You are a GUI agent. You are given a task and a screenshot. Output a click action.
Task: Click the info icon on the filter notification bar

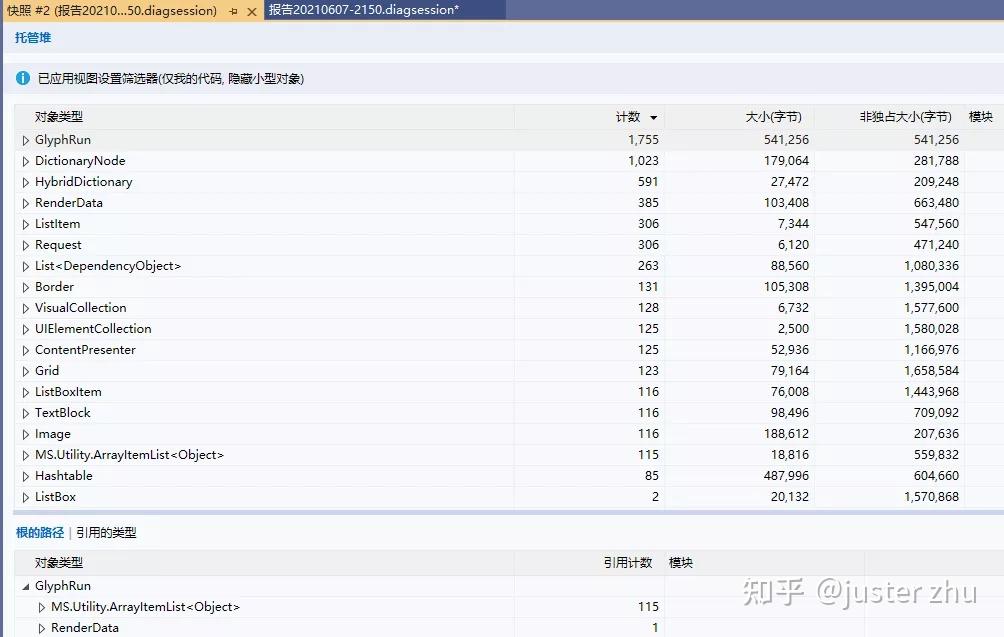(22, 77)
